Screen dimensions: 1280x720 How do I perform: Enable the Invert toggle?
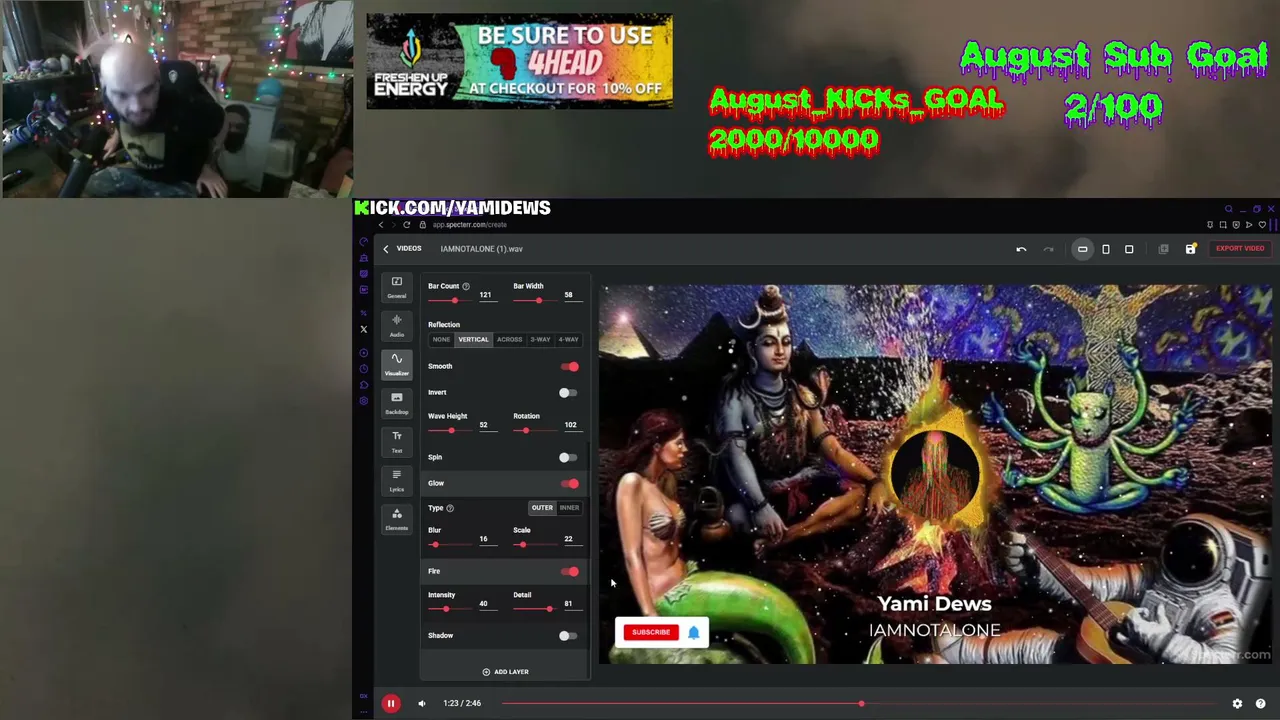tap(569, 393)
